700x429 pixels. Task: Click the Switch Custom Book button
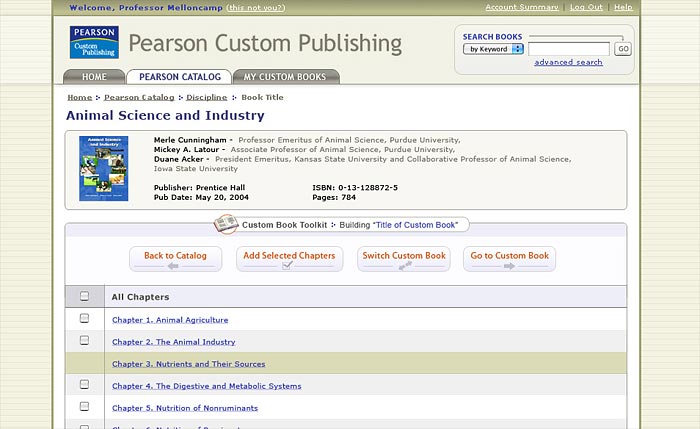click(x=404, y=259)
